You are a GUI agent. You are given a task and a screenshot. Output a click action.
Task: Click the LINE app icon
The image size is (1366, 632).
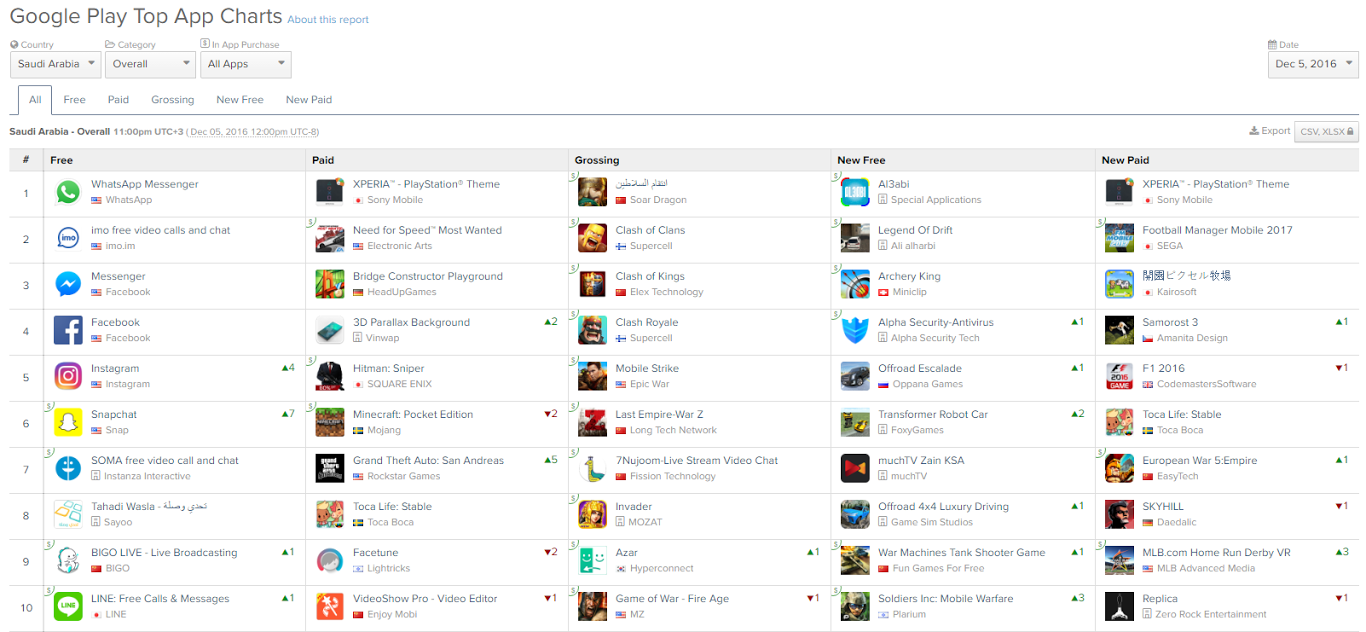coord(68,606)
